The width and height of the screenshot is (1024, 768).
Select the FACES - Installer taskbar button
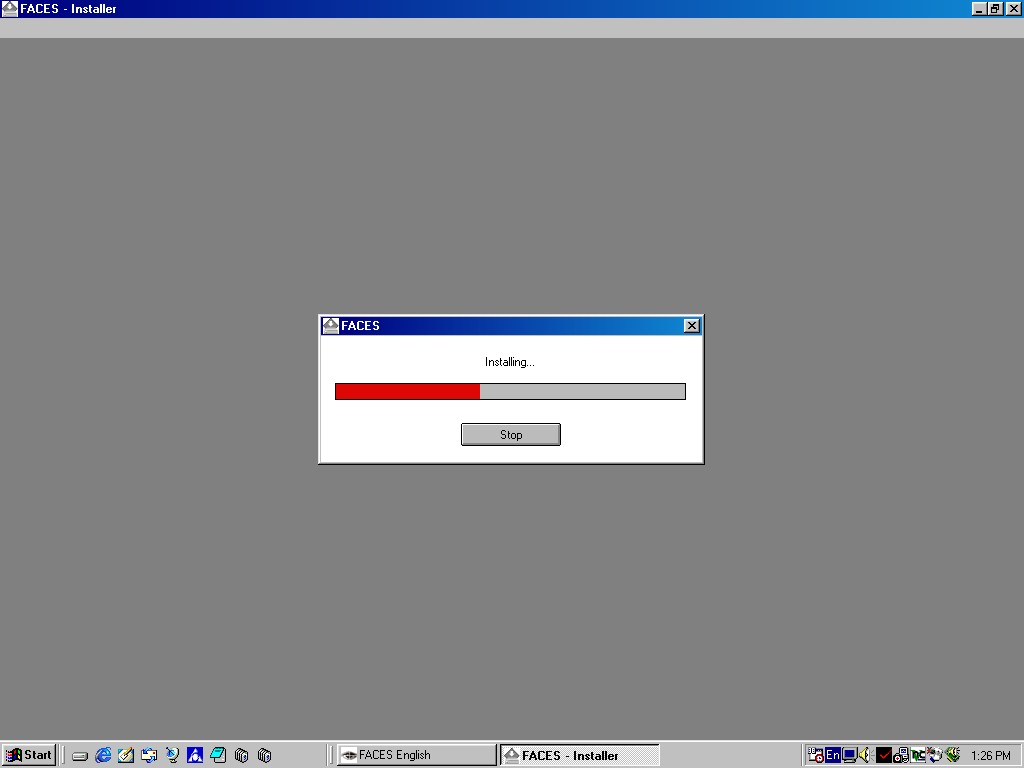[x=579, y=755]
